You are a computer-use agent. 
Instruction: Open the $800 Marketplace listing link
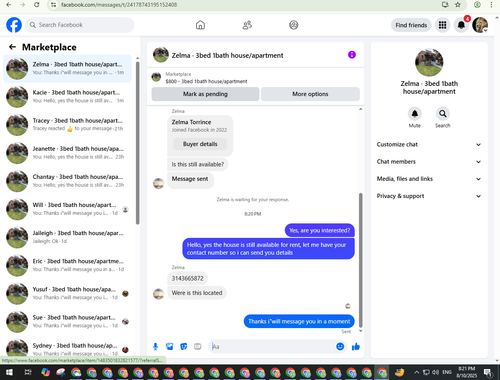click(x=206, y=81)
